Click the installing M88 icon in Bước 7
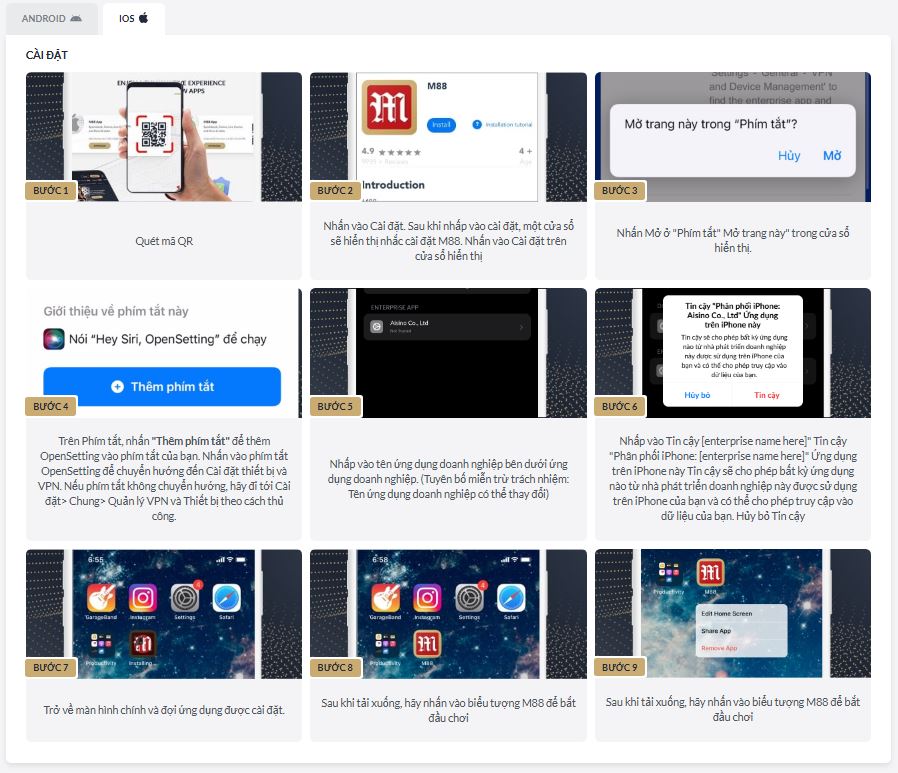The height and width of the screenshot is (773, 898). (x=141, y=644)
